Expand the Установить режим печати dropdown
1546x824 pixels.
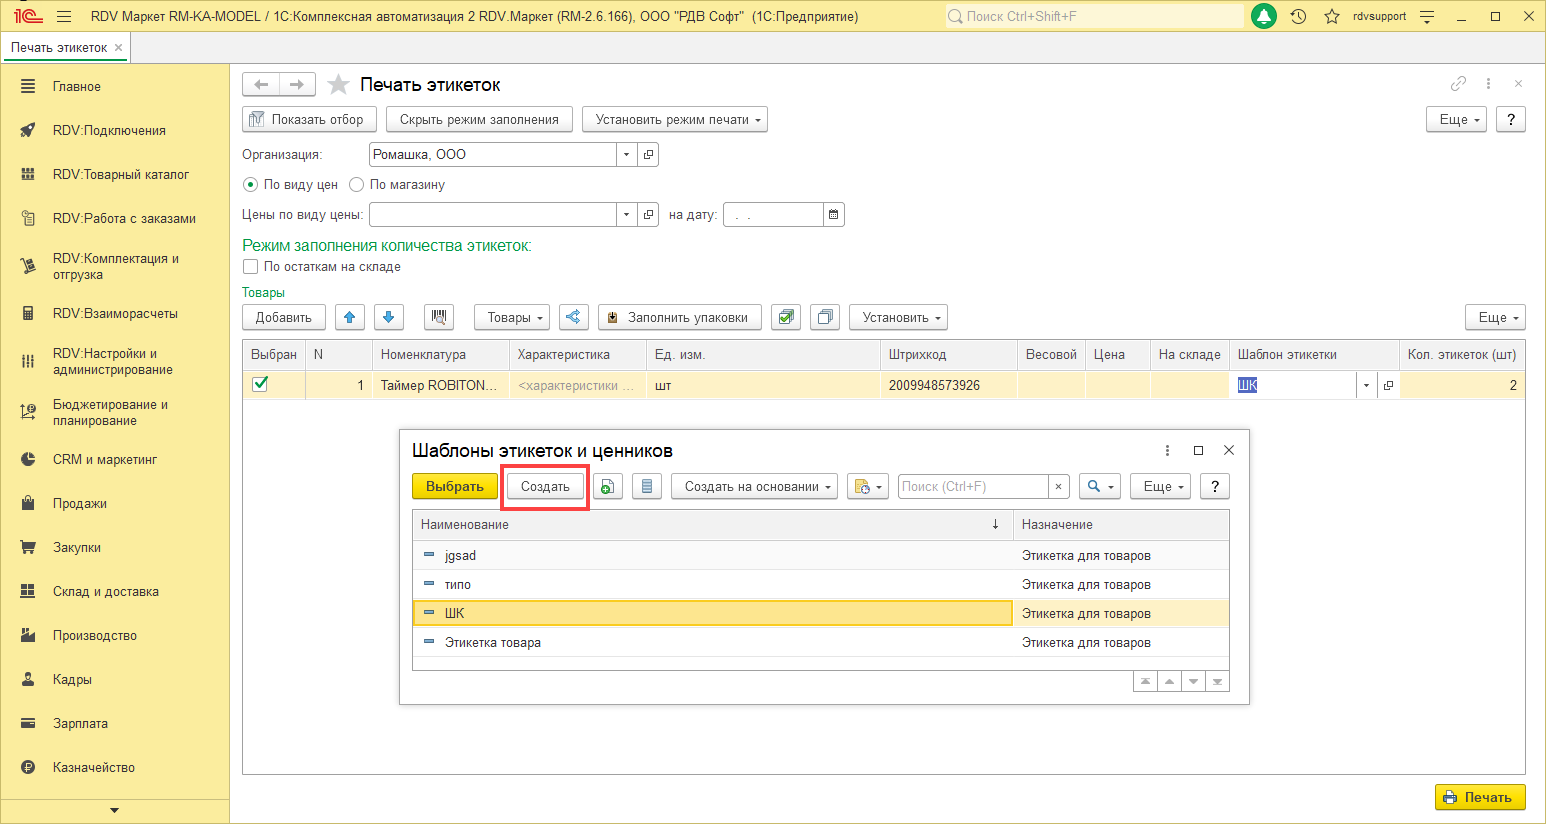coord(674,120)
